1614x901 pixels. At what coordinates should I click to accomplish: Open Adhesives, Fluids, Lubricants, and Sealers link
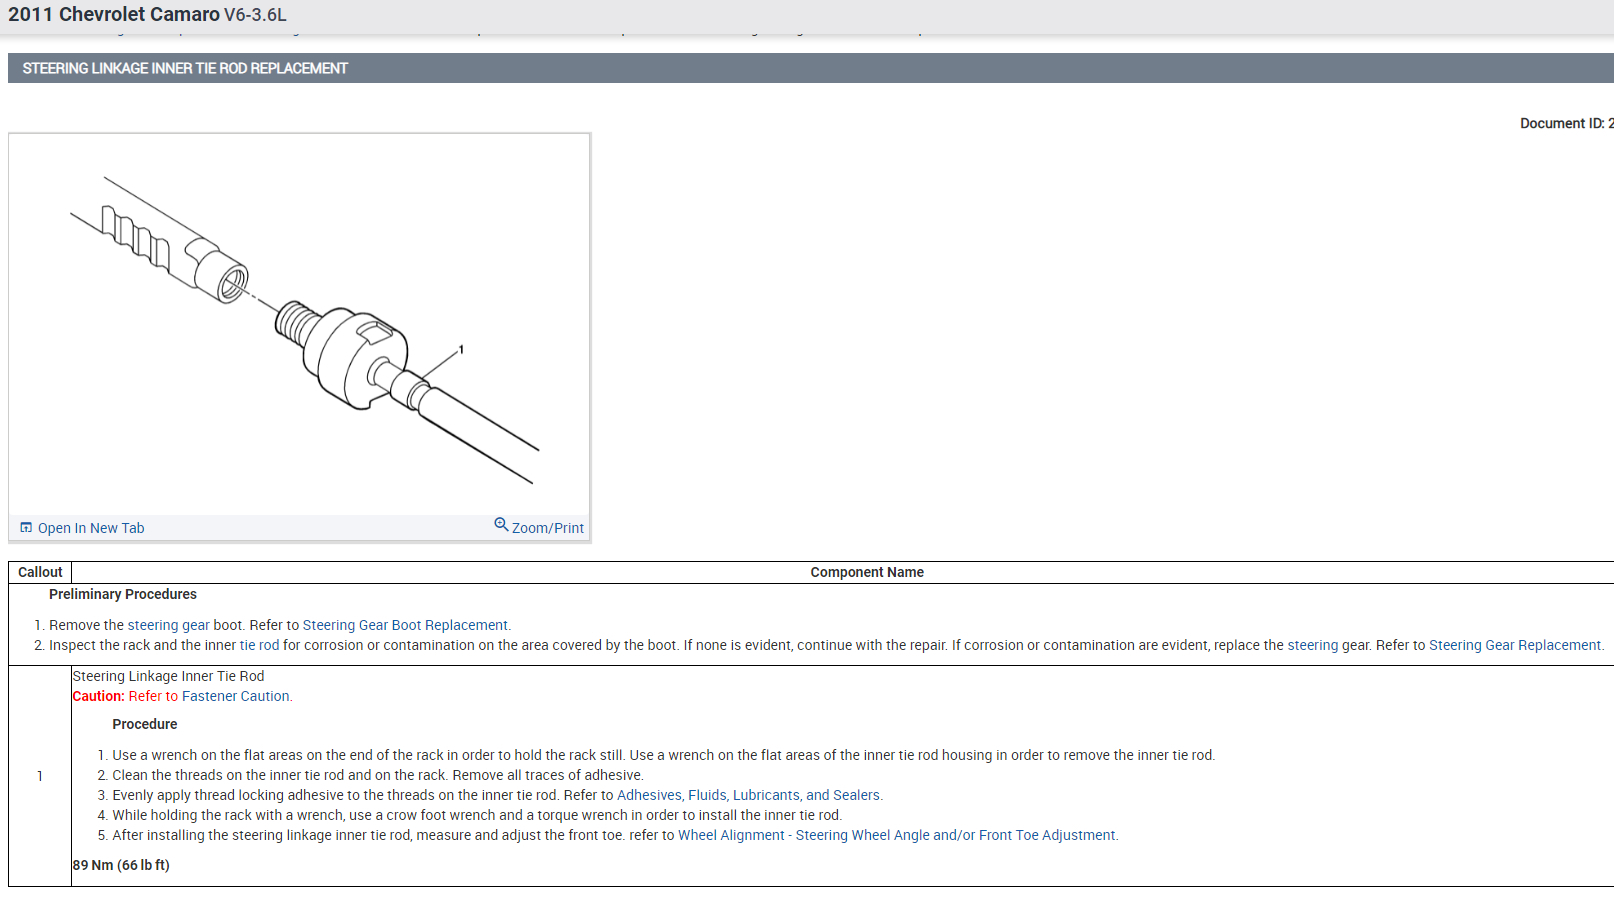(748, 795)
